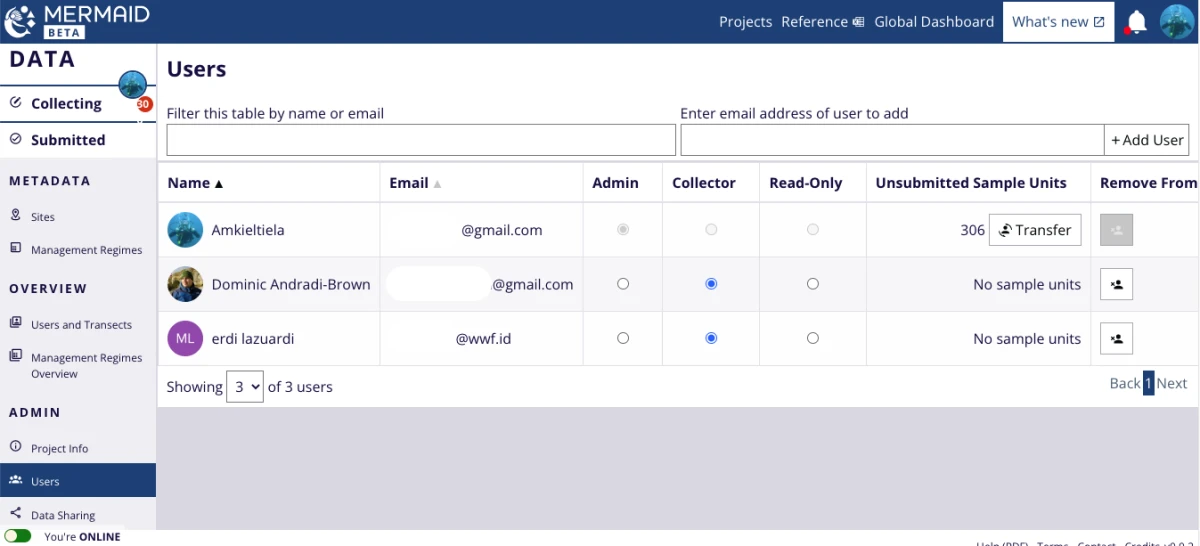Click the Add User button
Viewport: 1200px width, 546px height.
click(x=1148, y=140)
